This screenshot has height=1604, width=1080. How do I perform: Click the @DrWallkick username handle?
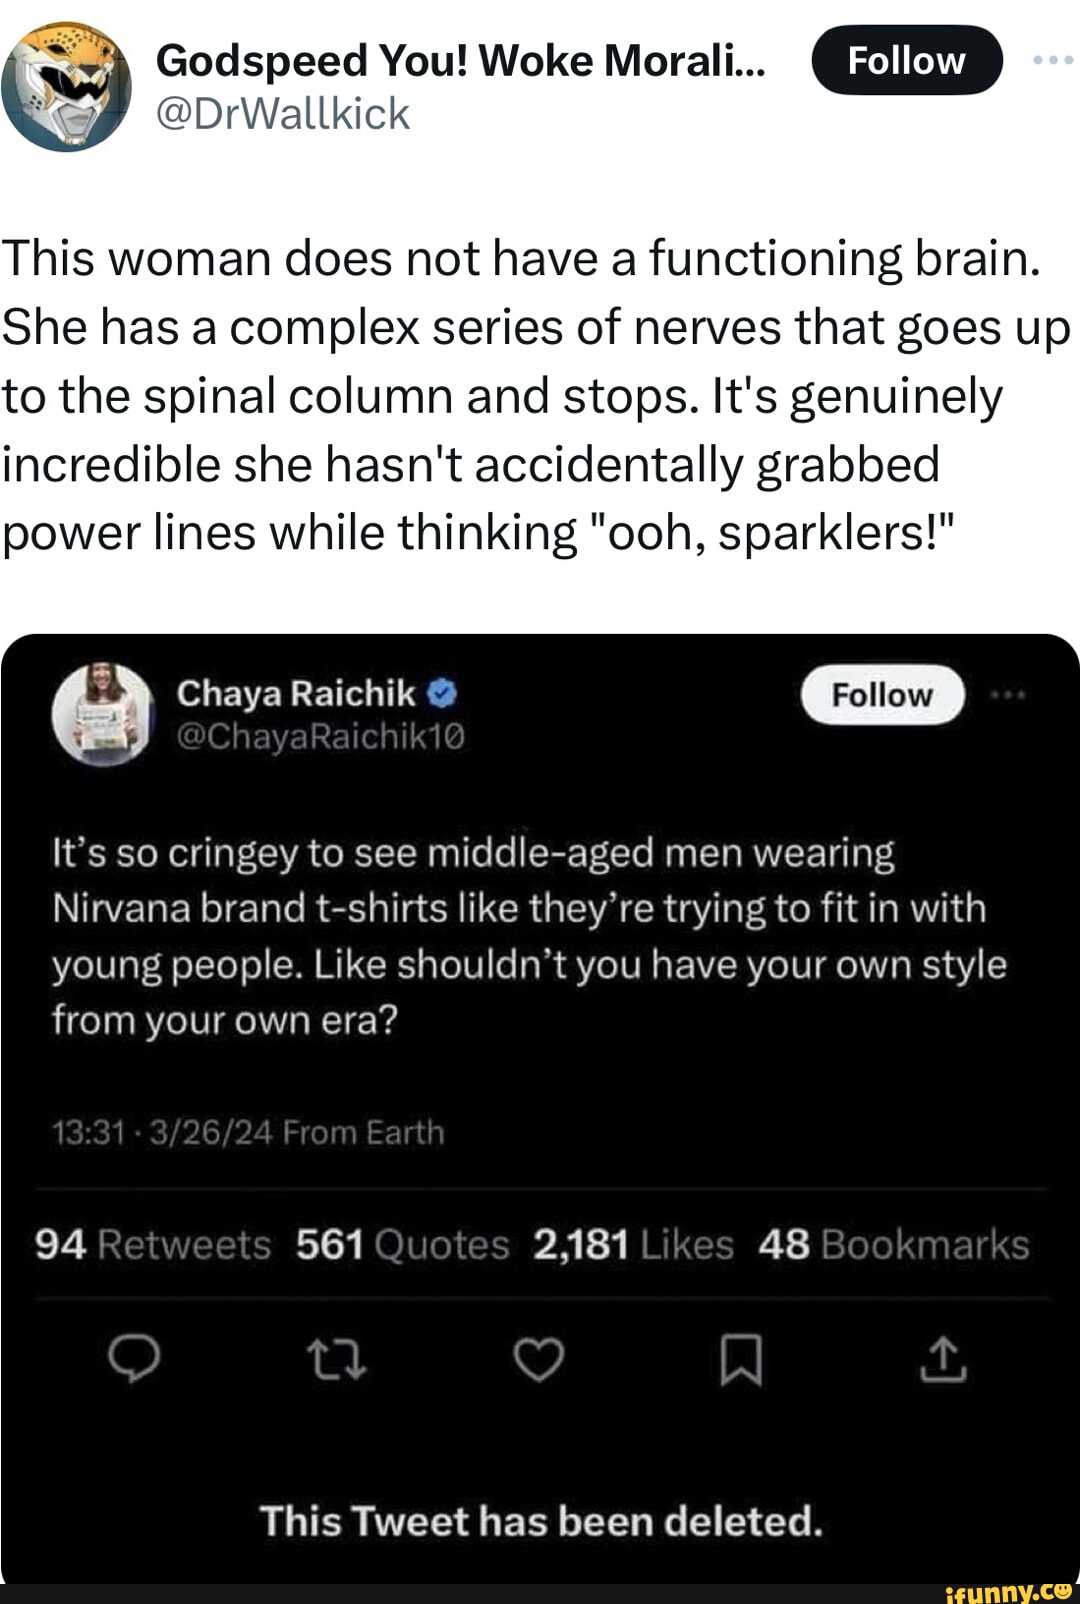pos(283,114)
